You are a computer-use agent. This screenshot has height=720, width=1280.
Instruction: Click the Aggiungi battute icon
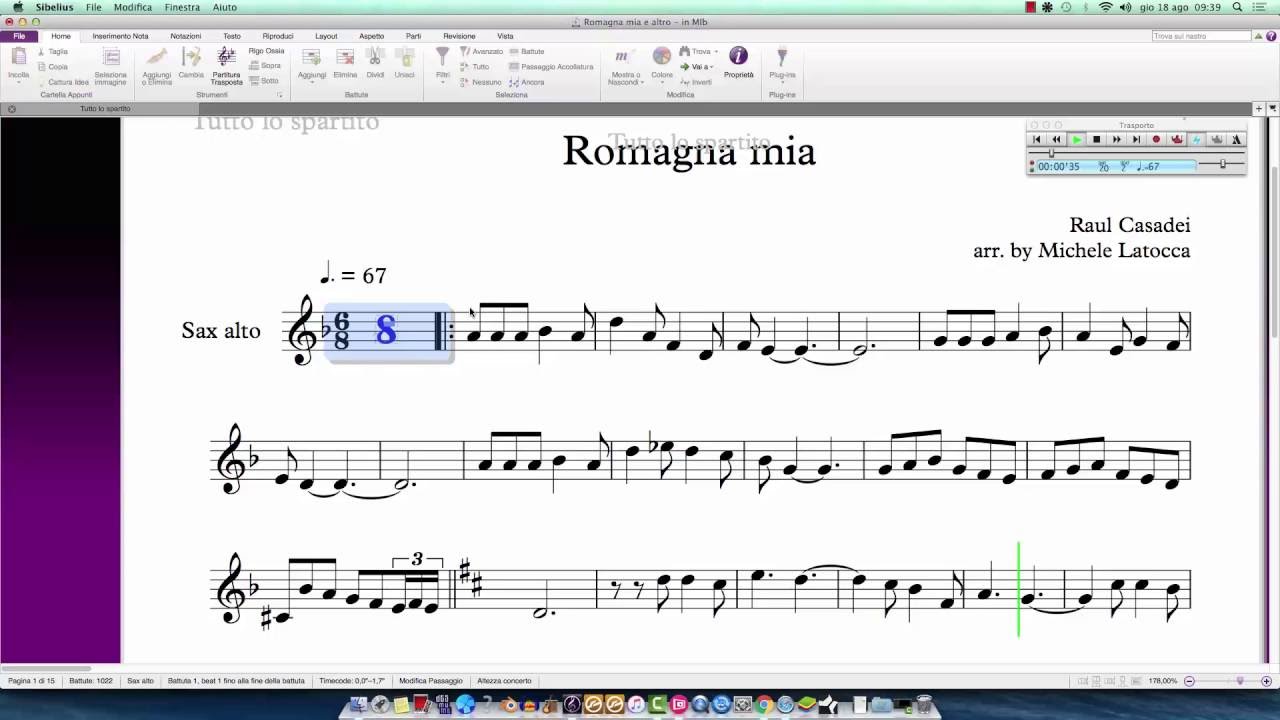click(x=312, y=58)
